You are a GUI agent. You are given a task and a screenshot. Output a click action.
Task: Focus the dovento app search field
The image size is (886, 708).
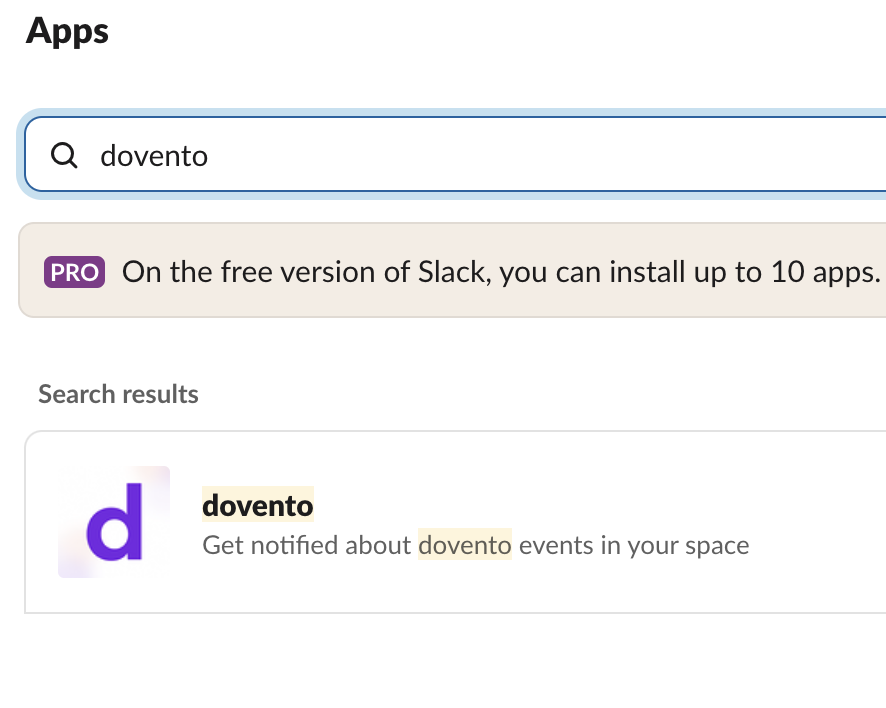pos(455,154)
